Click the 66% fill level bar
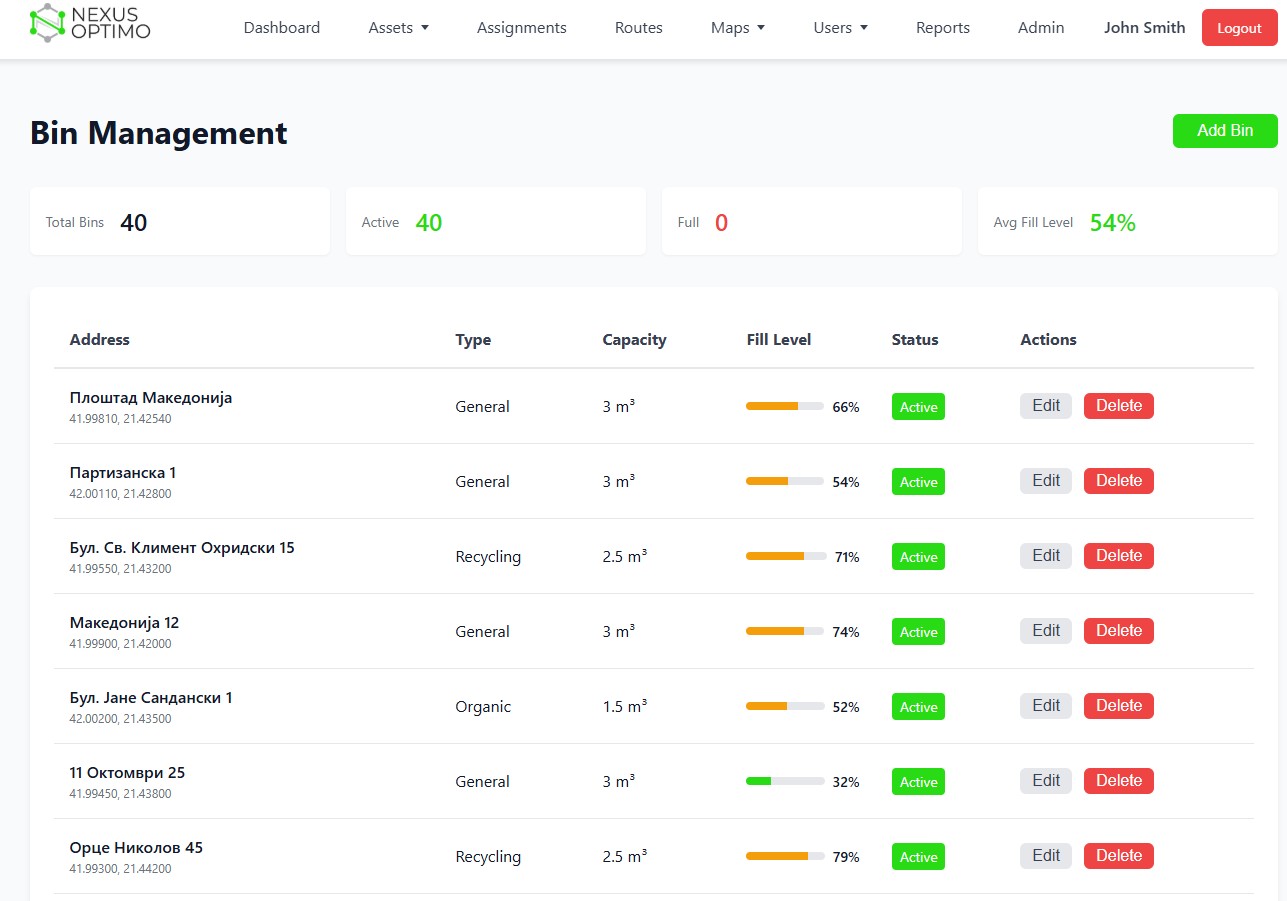1287x901 pixels. (x=785, y=406)
